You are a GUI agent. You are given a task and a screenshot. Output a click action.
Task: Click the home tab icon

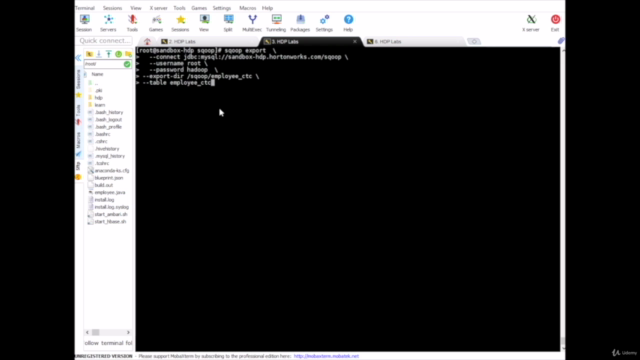click(x=147, y=41)
